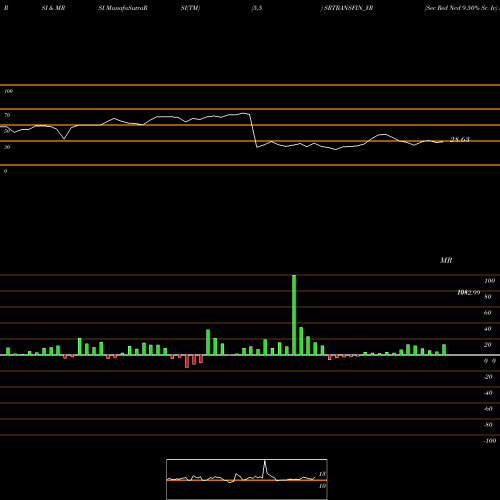This screenshot has height=500, width=500.
Task: Click the RSI axis label 70
Action: pyautogui.click(x=7, y=115)
